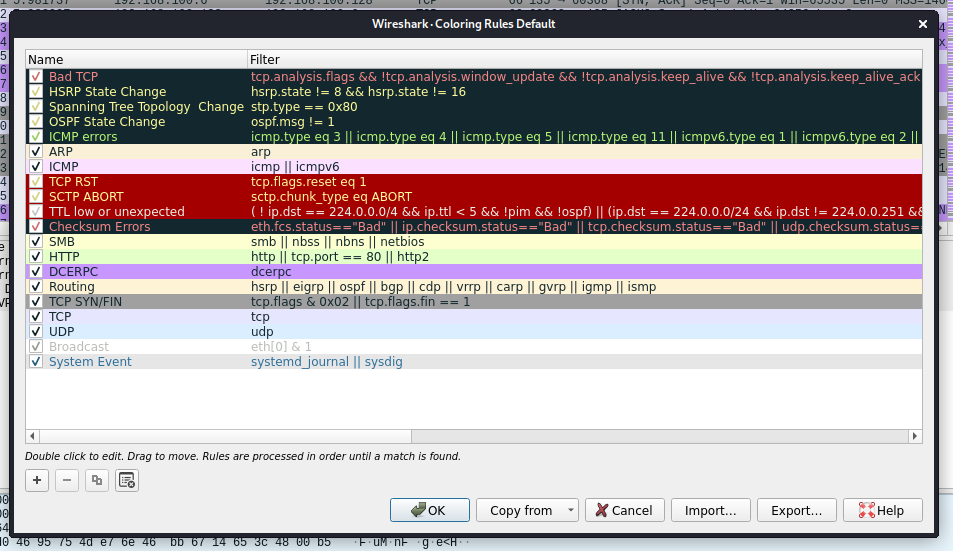Select the 'hsrp.state != 8' filter cell
This screenshot has height=551, width=953.
pyautogui.click(x=358, y=92)
